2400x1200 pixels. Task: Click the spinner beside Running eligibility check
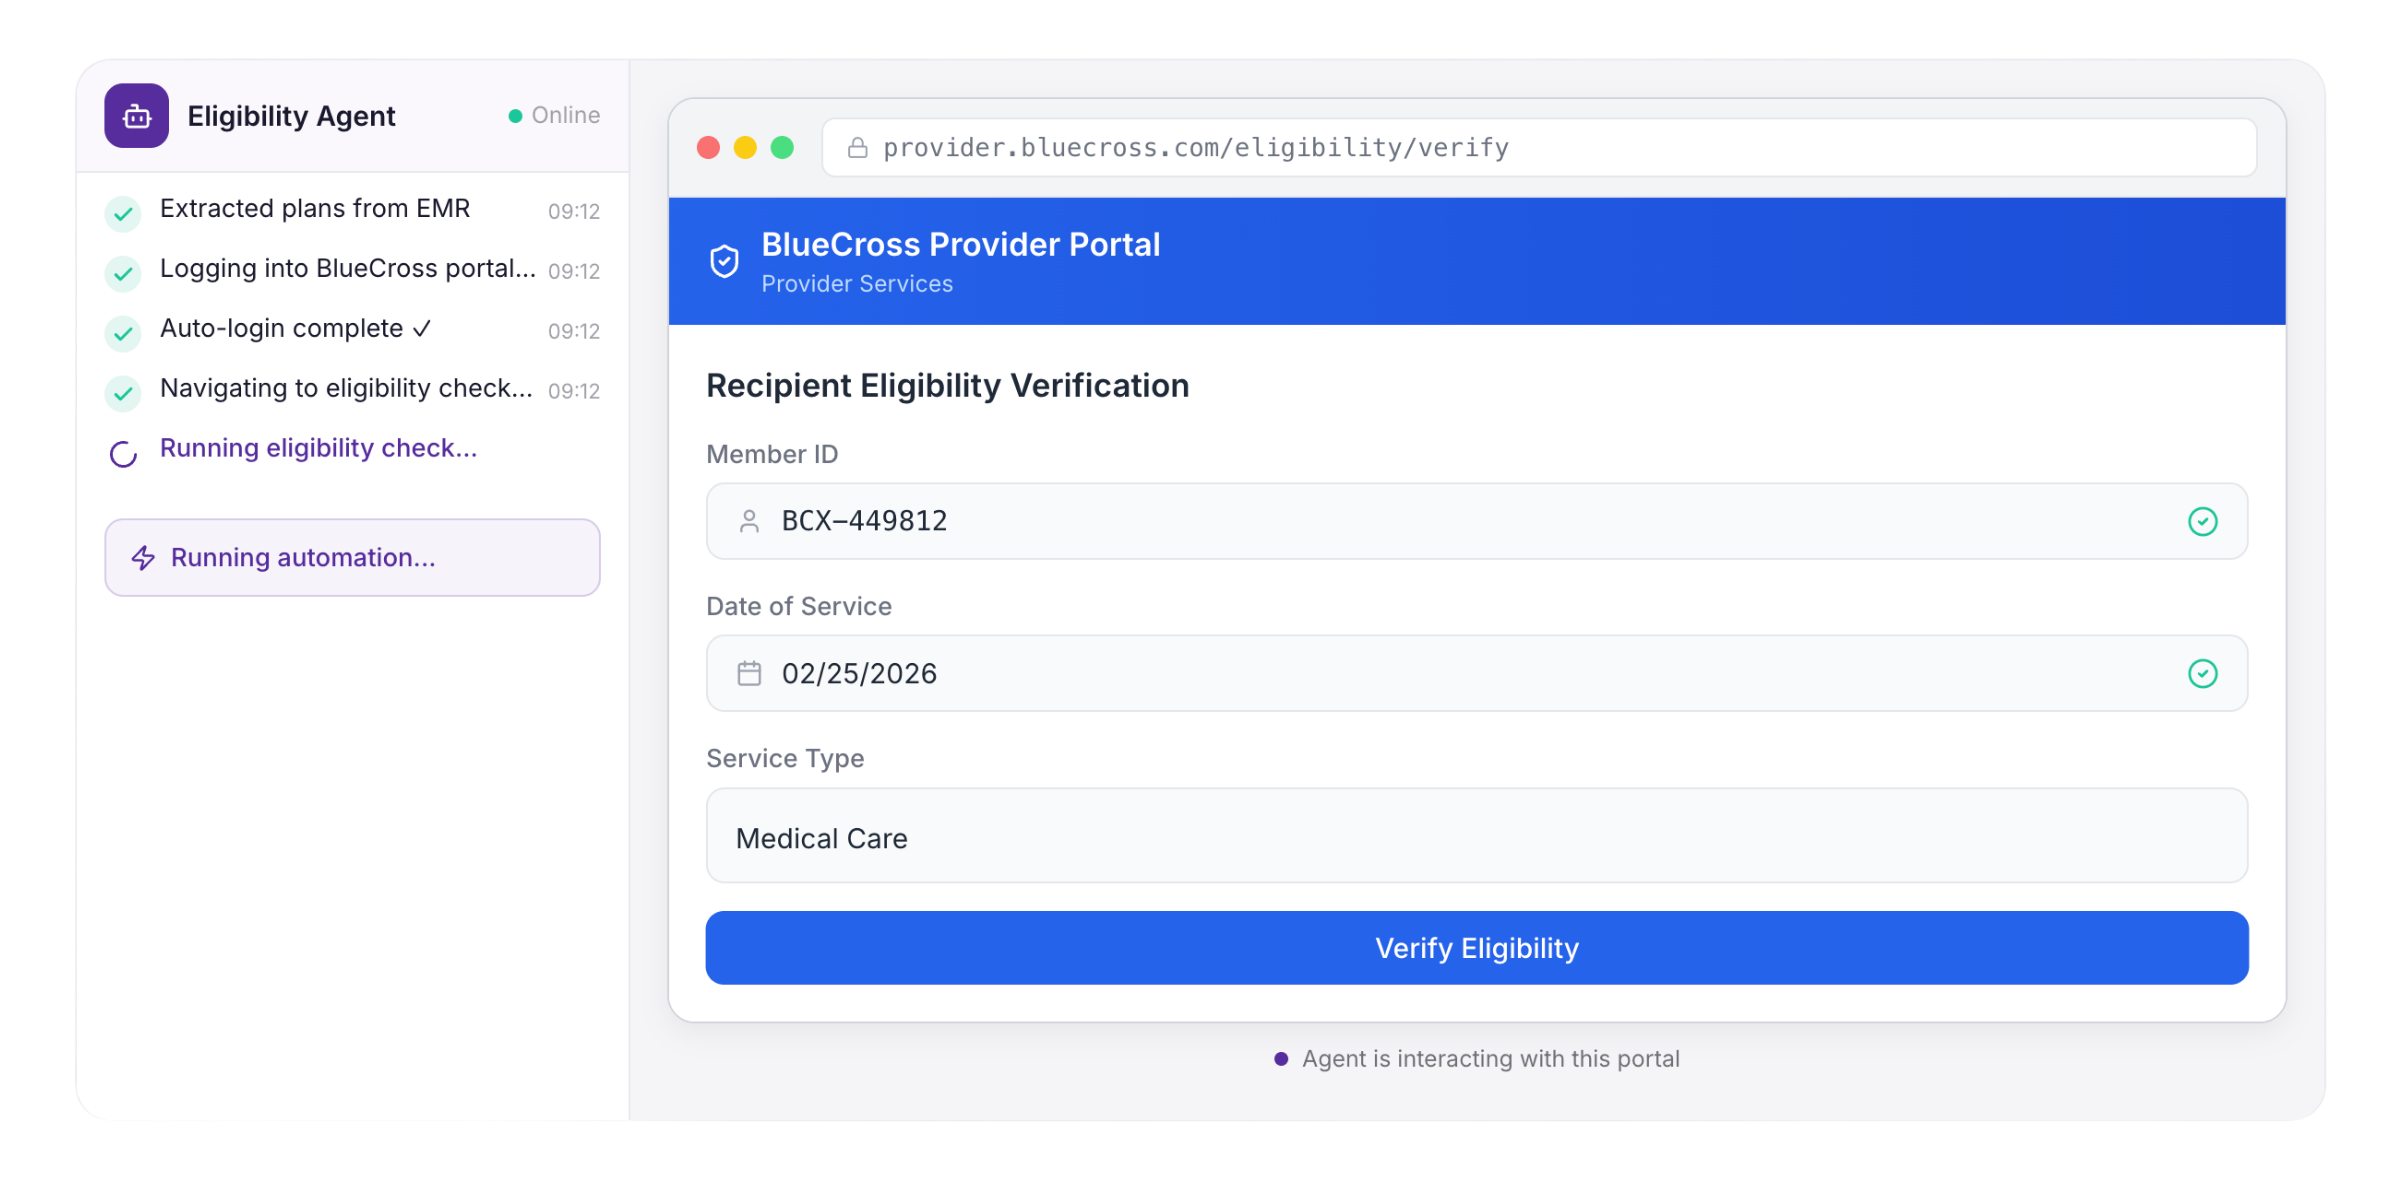(x=123, y=454)
